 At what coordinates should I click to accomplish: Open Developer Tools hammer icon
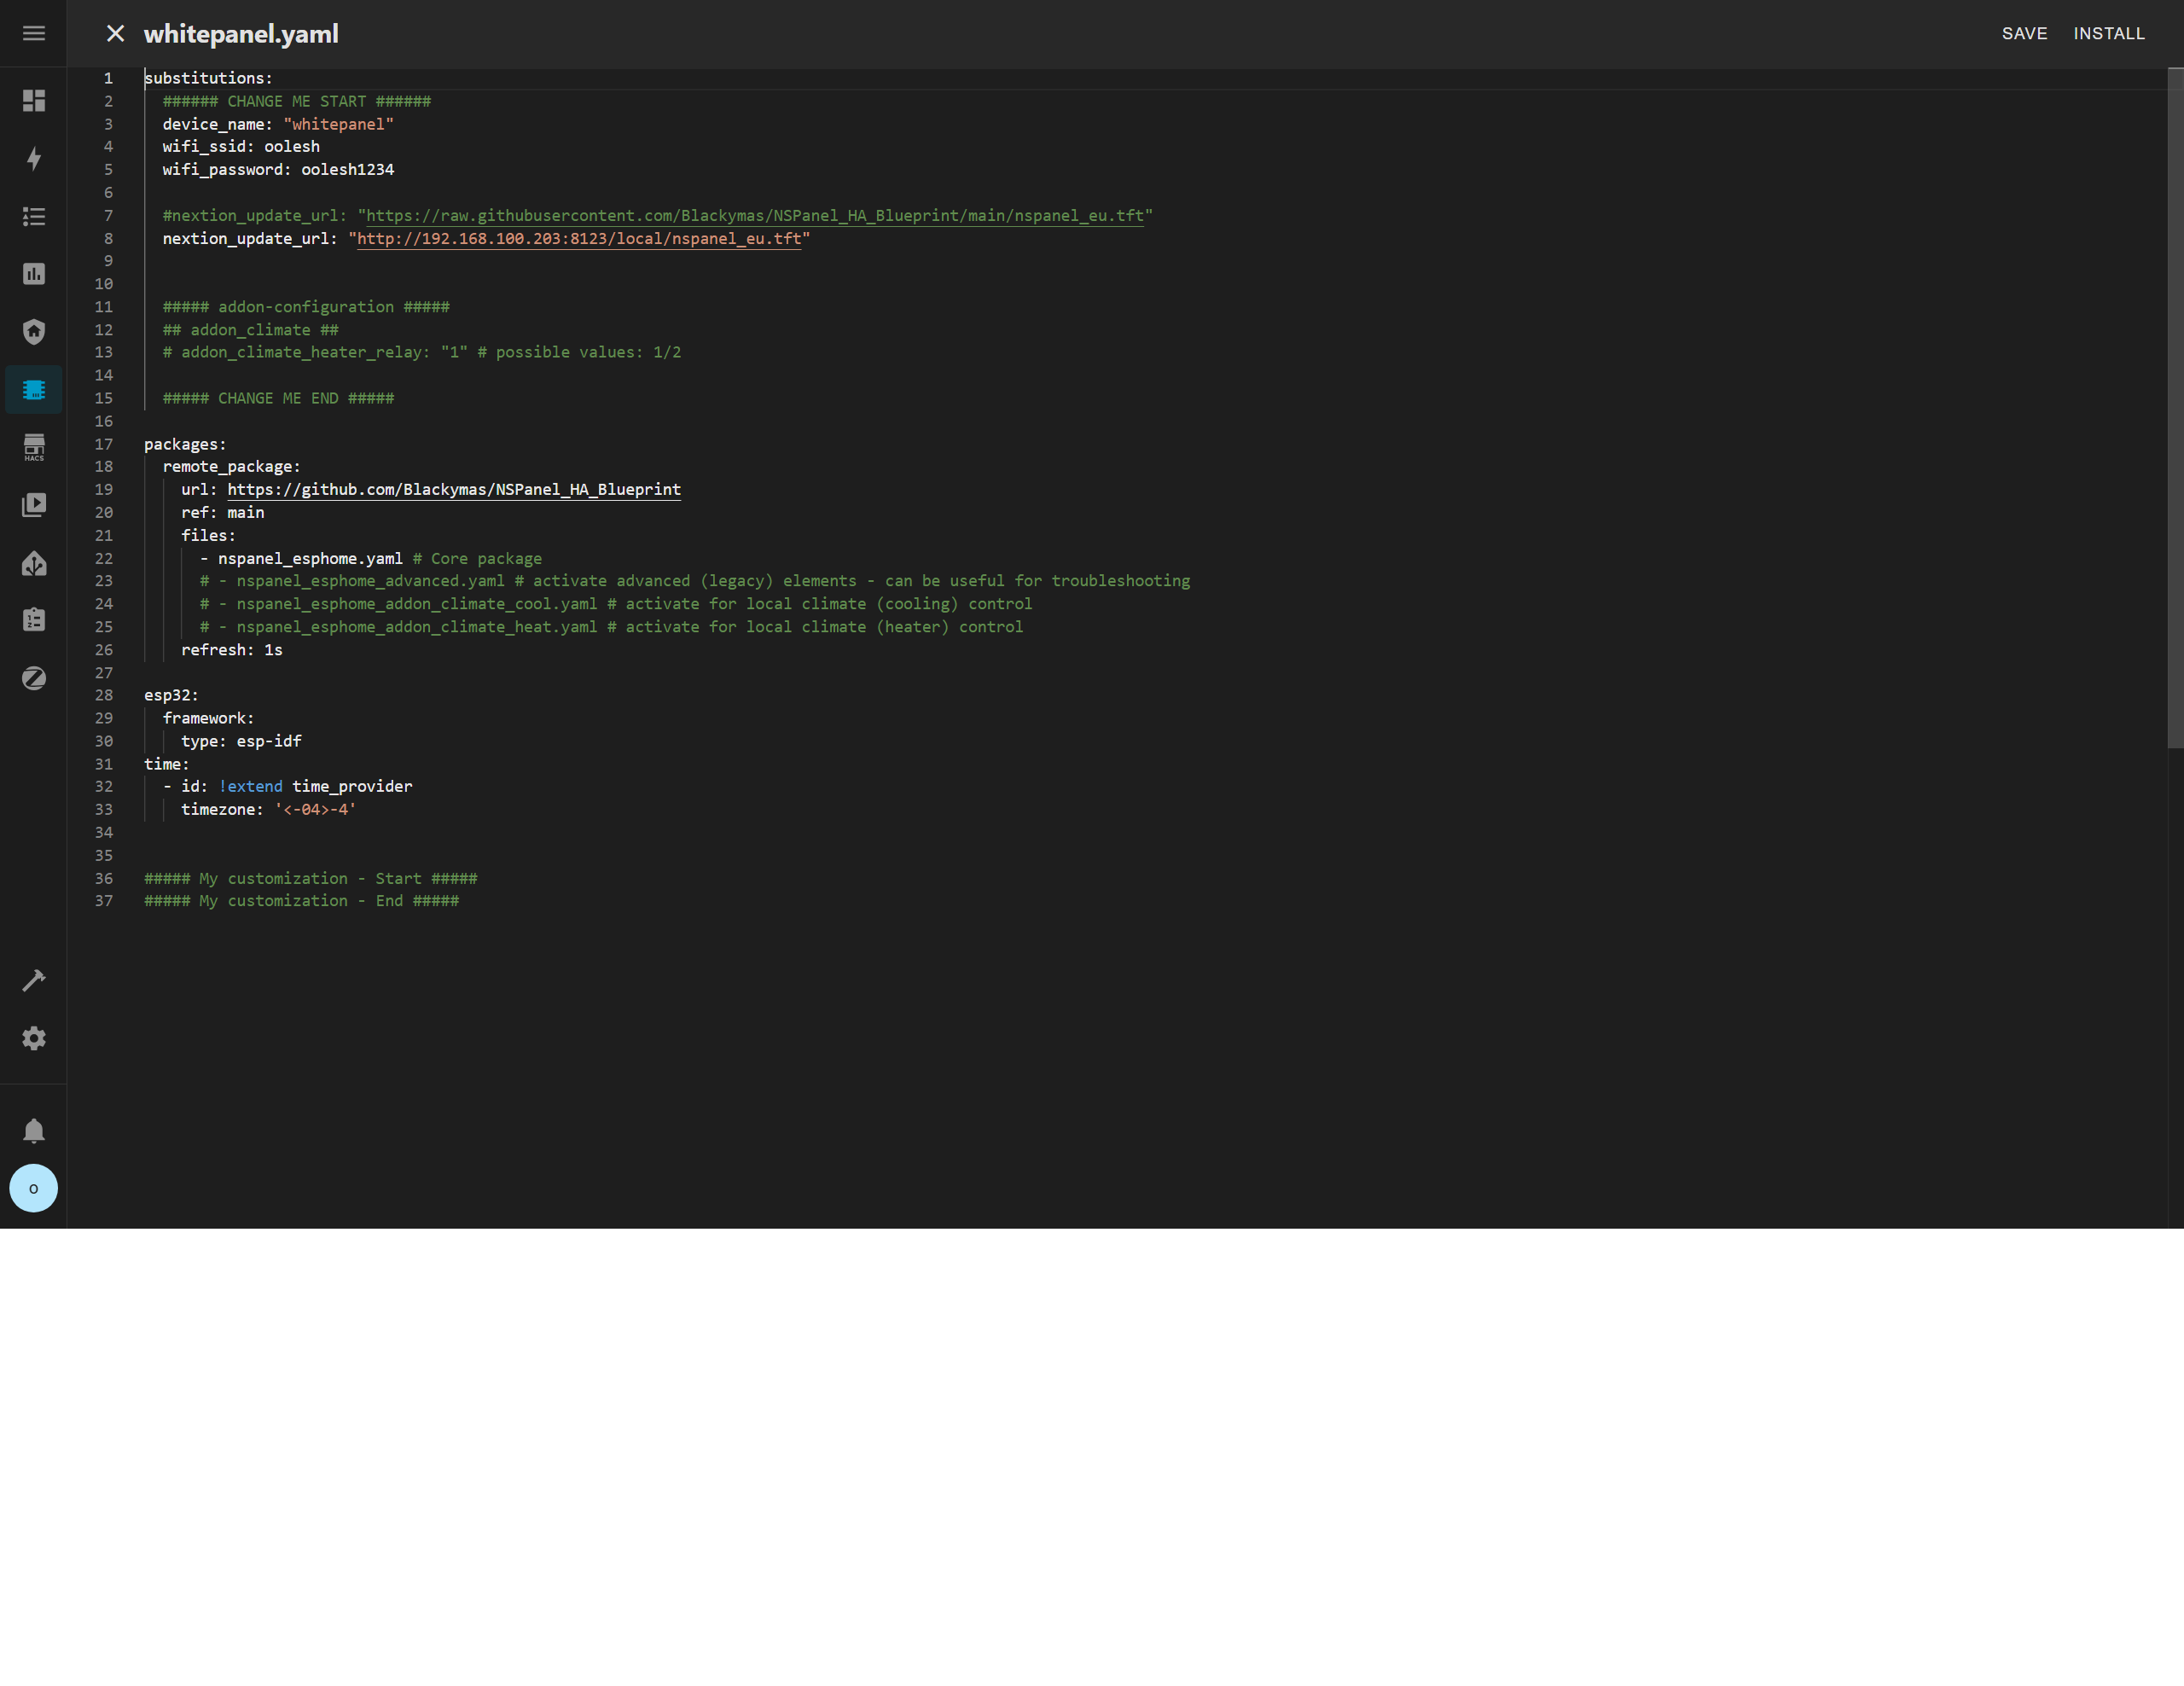pyautogui.click(x=34, y=981)
